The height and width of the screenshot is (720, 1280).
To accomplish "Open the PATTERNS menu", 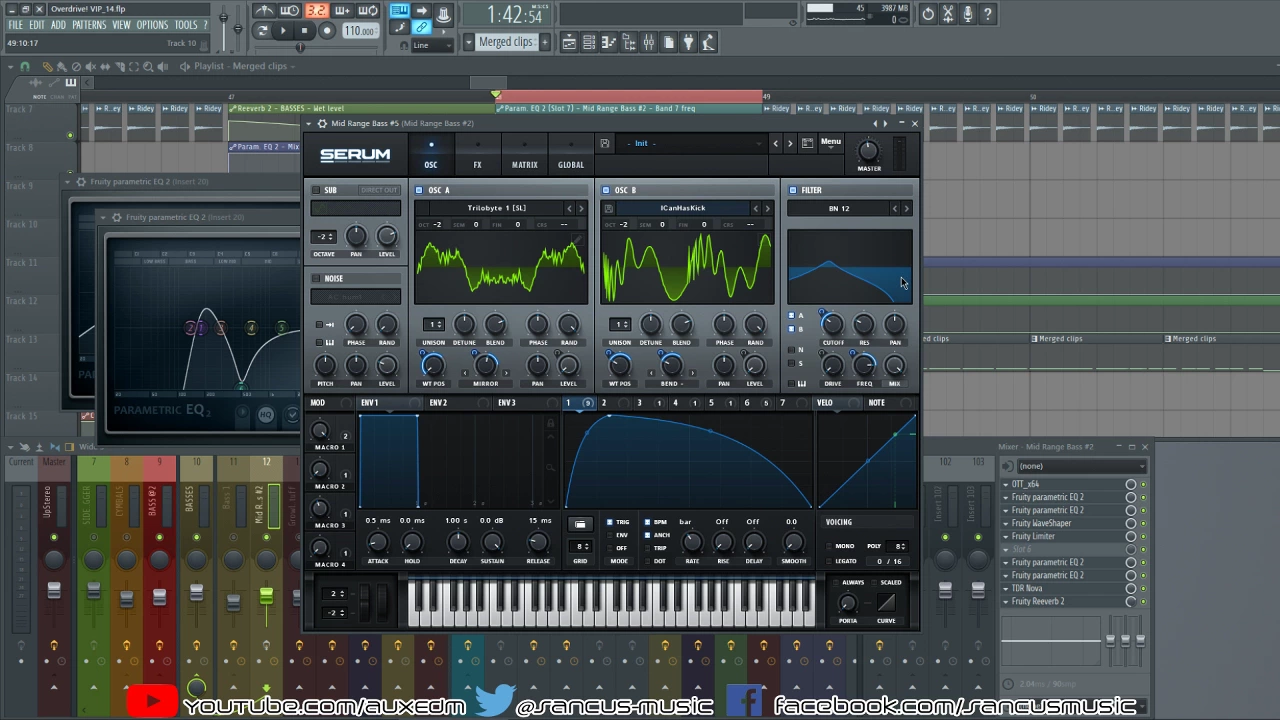I will coord(89,25).
